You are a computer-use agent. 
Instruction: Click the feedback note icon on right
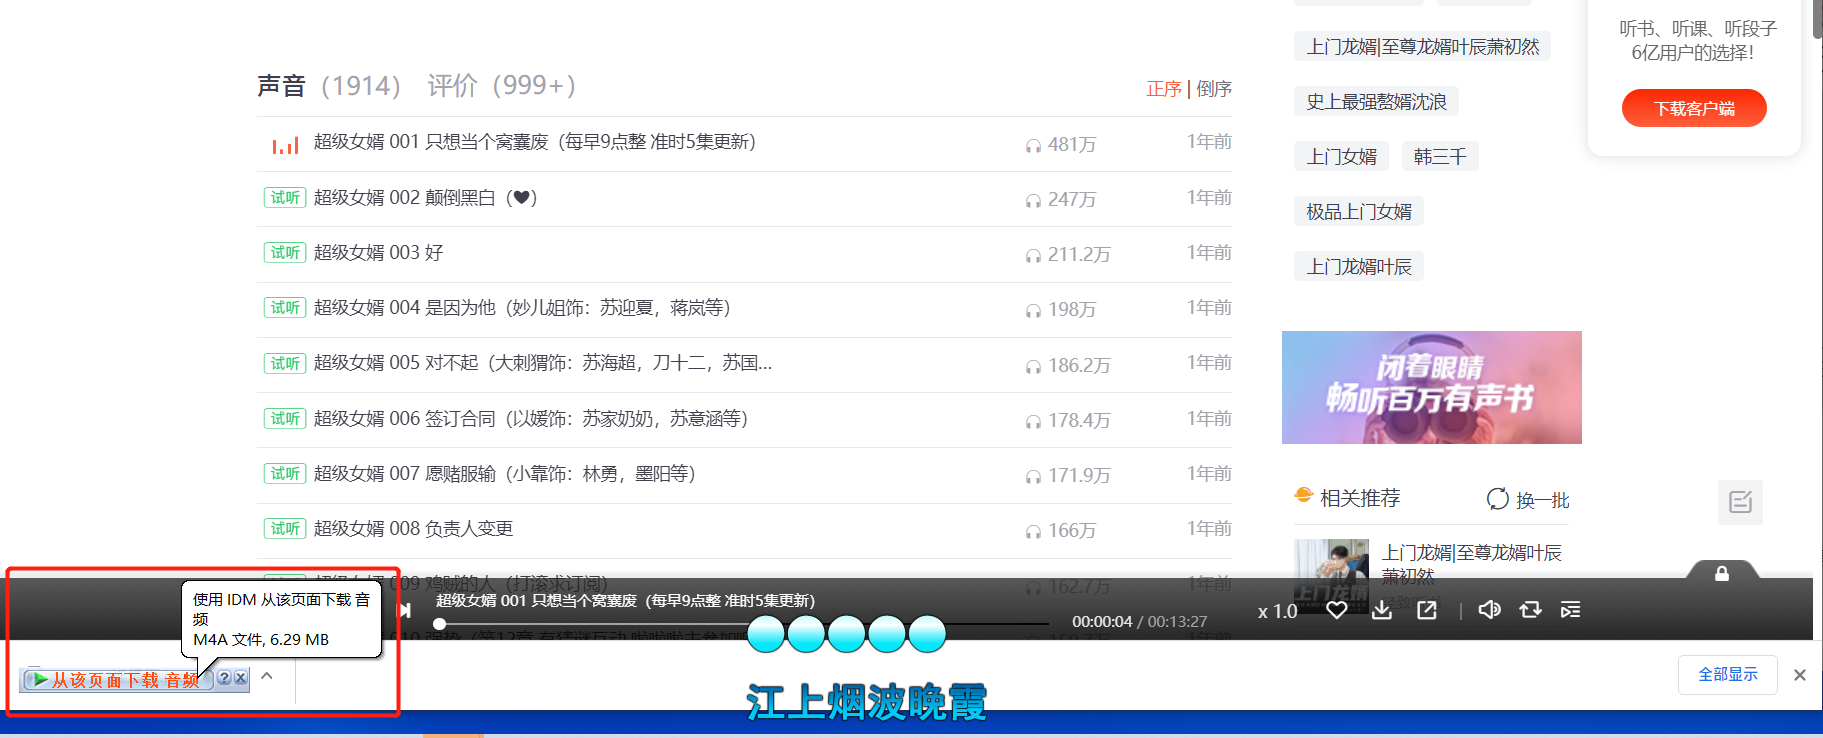1740,502
